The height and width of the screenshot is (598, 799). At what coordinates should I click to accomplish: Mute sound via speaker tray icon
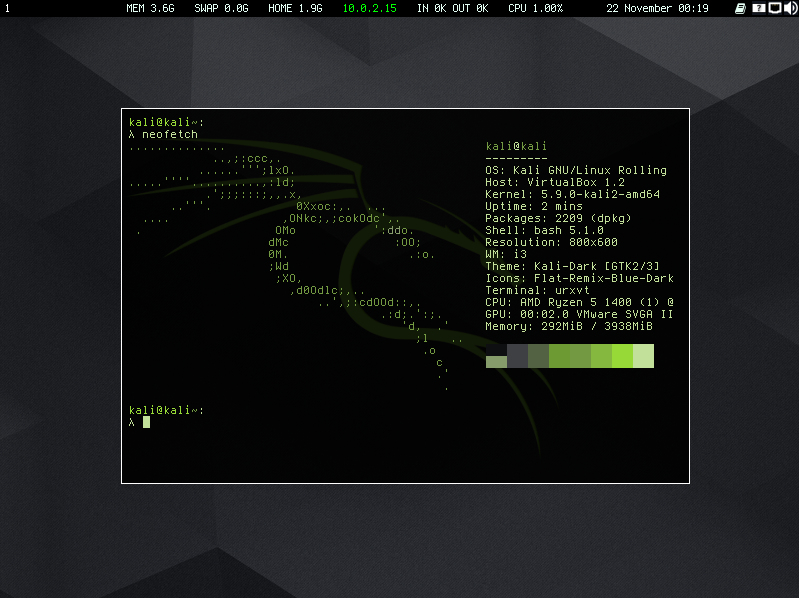pyautogui.click(x=789, y=8)
